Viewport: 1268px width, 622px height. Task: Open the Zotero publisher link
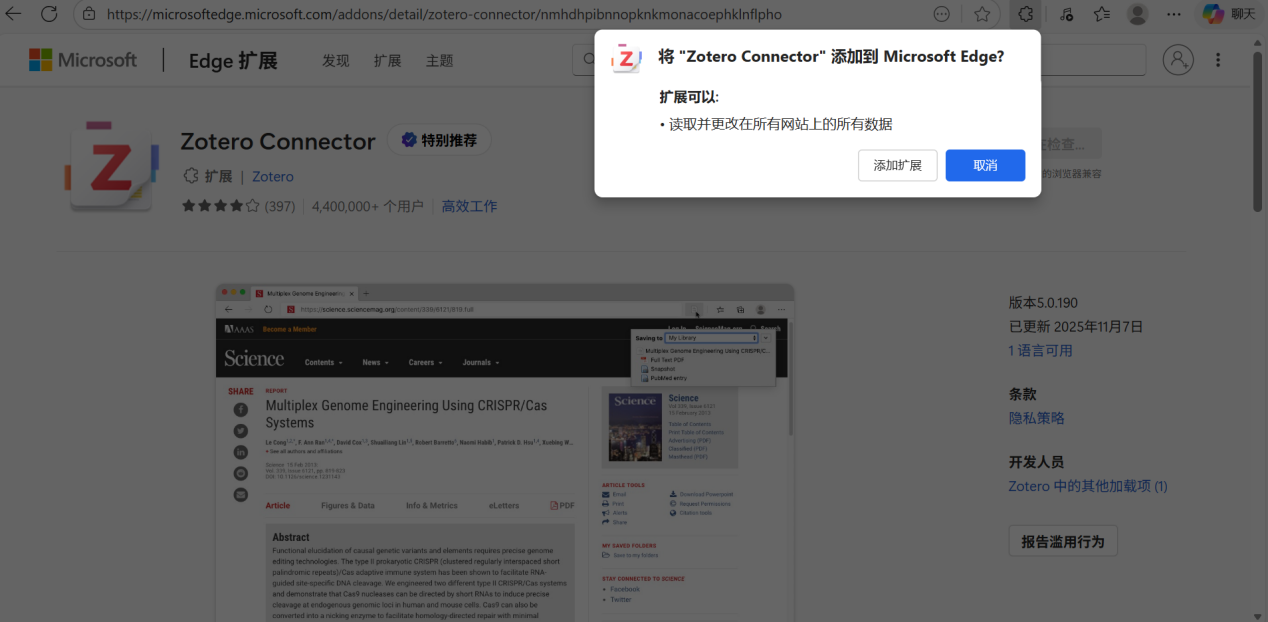point(273,177)
